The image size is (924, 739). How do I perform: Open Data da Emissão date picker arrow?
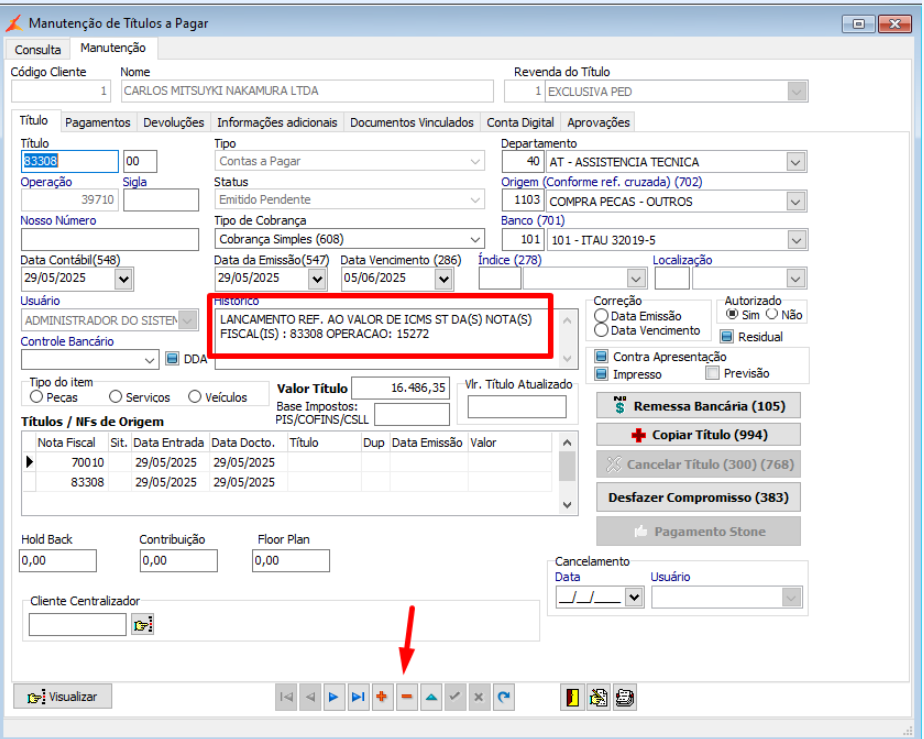(x=317, y=279)
